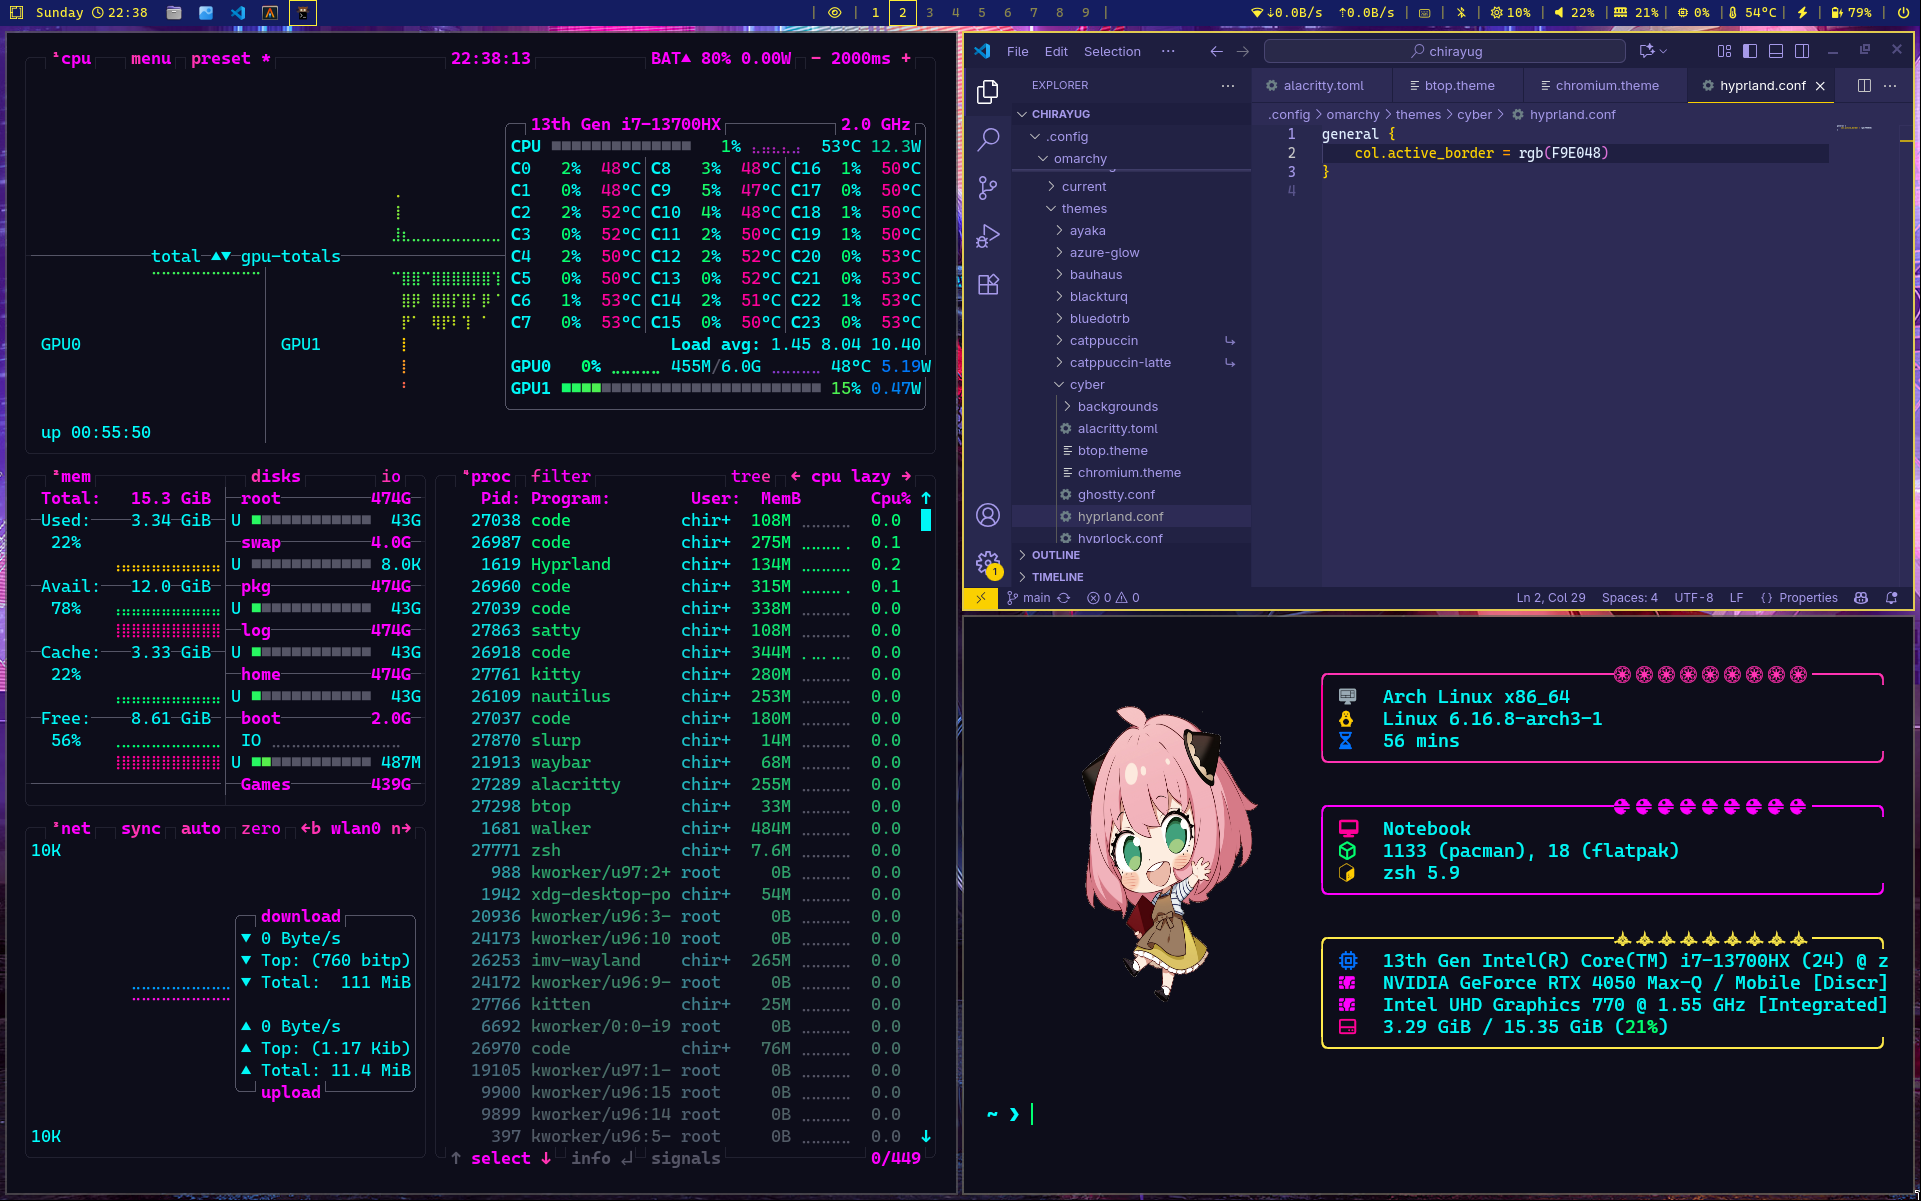Switch to the alacritty.toml editor tab
1921x1201 pixels.
coord(1322,86)
